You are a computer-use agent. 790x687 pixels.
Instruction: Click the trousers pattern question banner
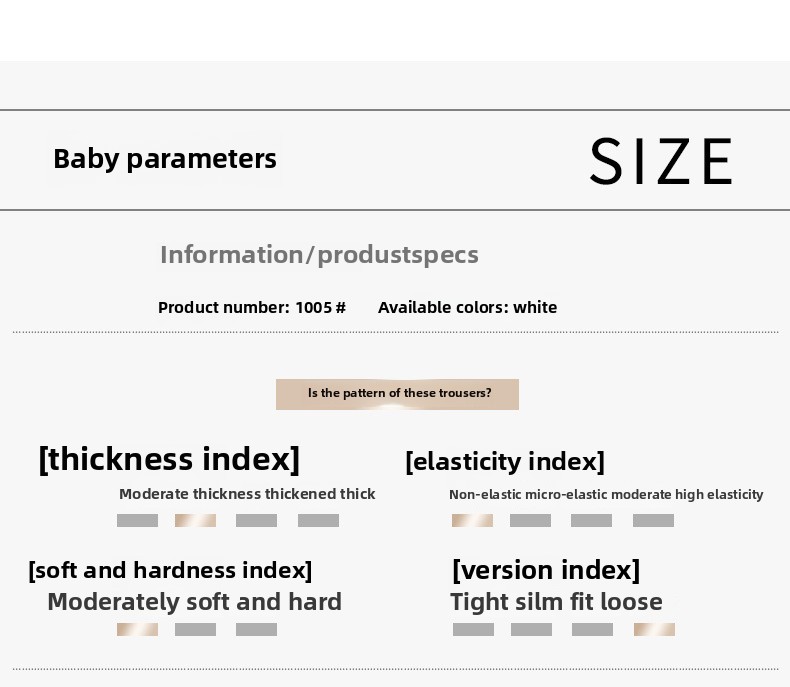coord(397,394)
